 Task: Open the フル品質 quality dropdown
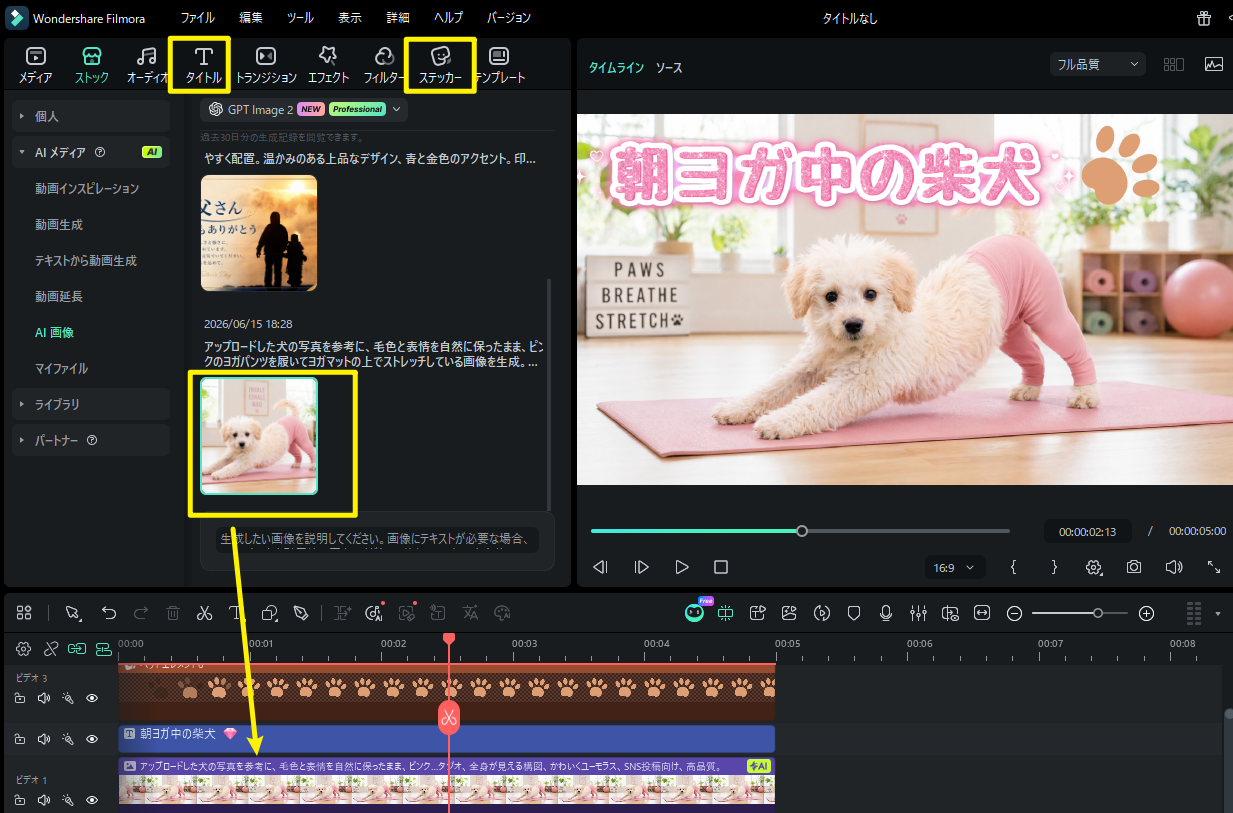coord(1098,64)
